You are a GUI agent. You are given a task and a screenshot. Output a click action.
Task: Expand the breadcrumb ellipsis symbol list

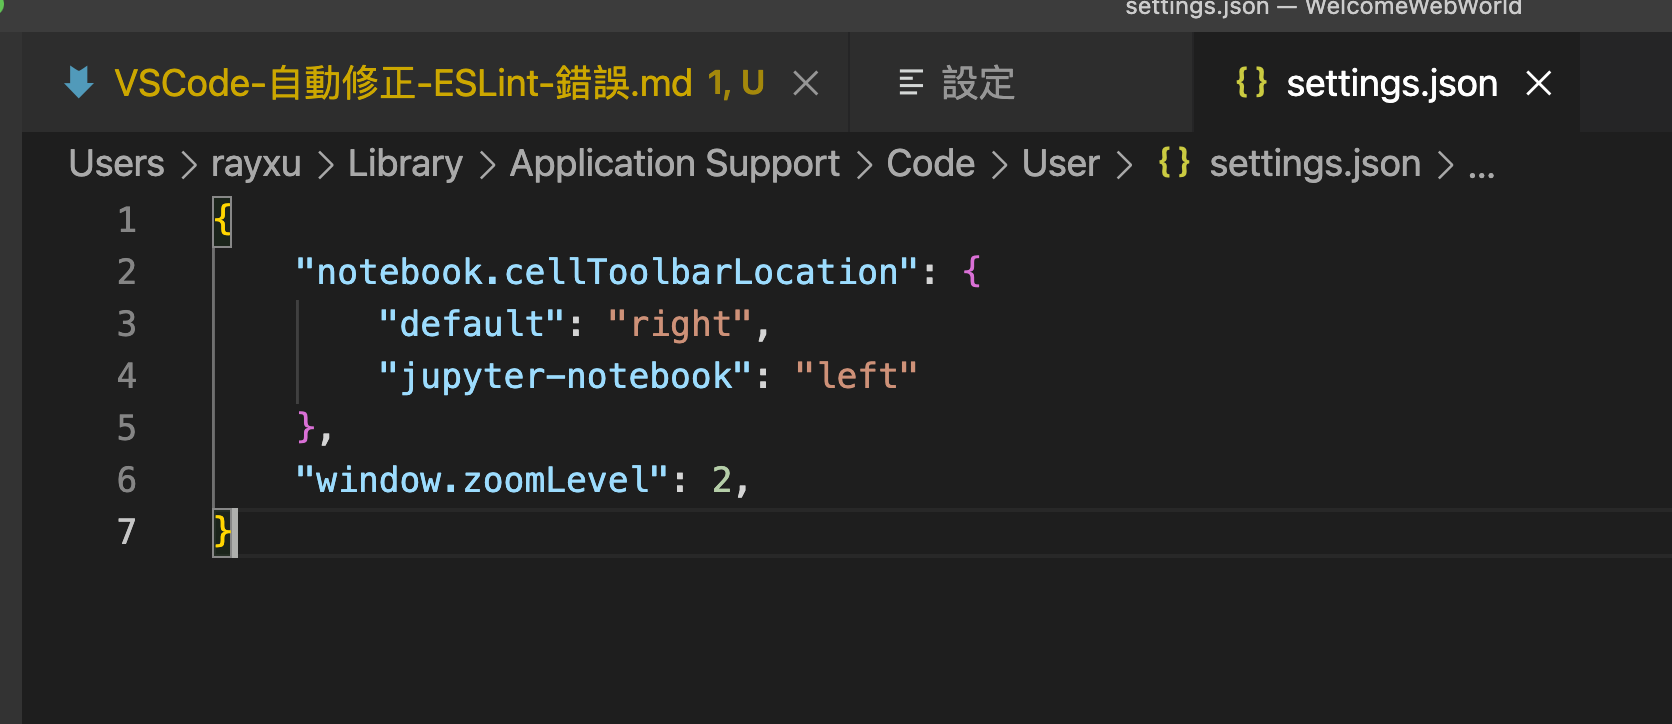tap(1481, 165)
